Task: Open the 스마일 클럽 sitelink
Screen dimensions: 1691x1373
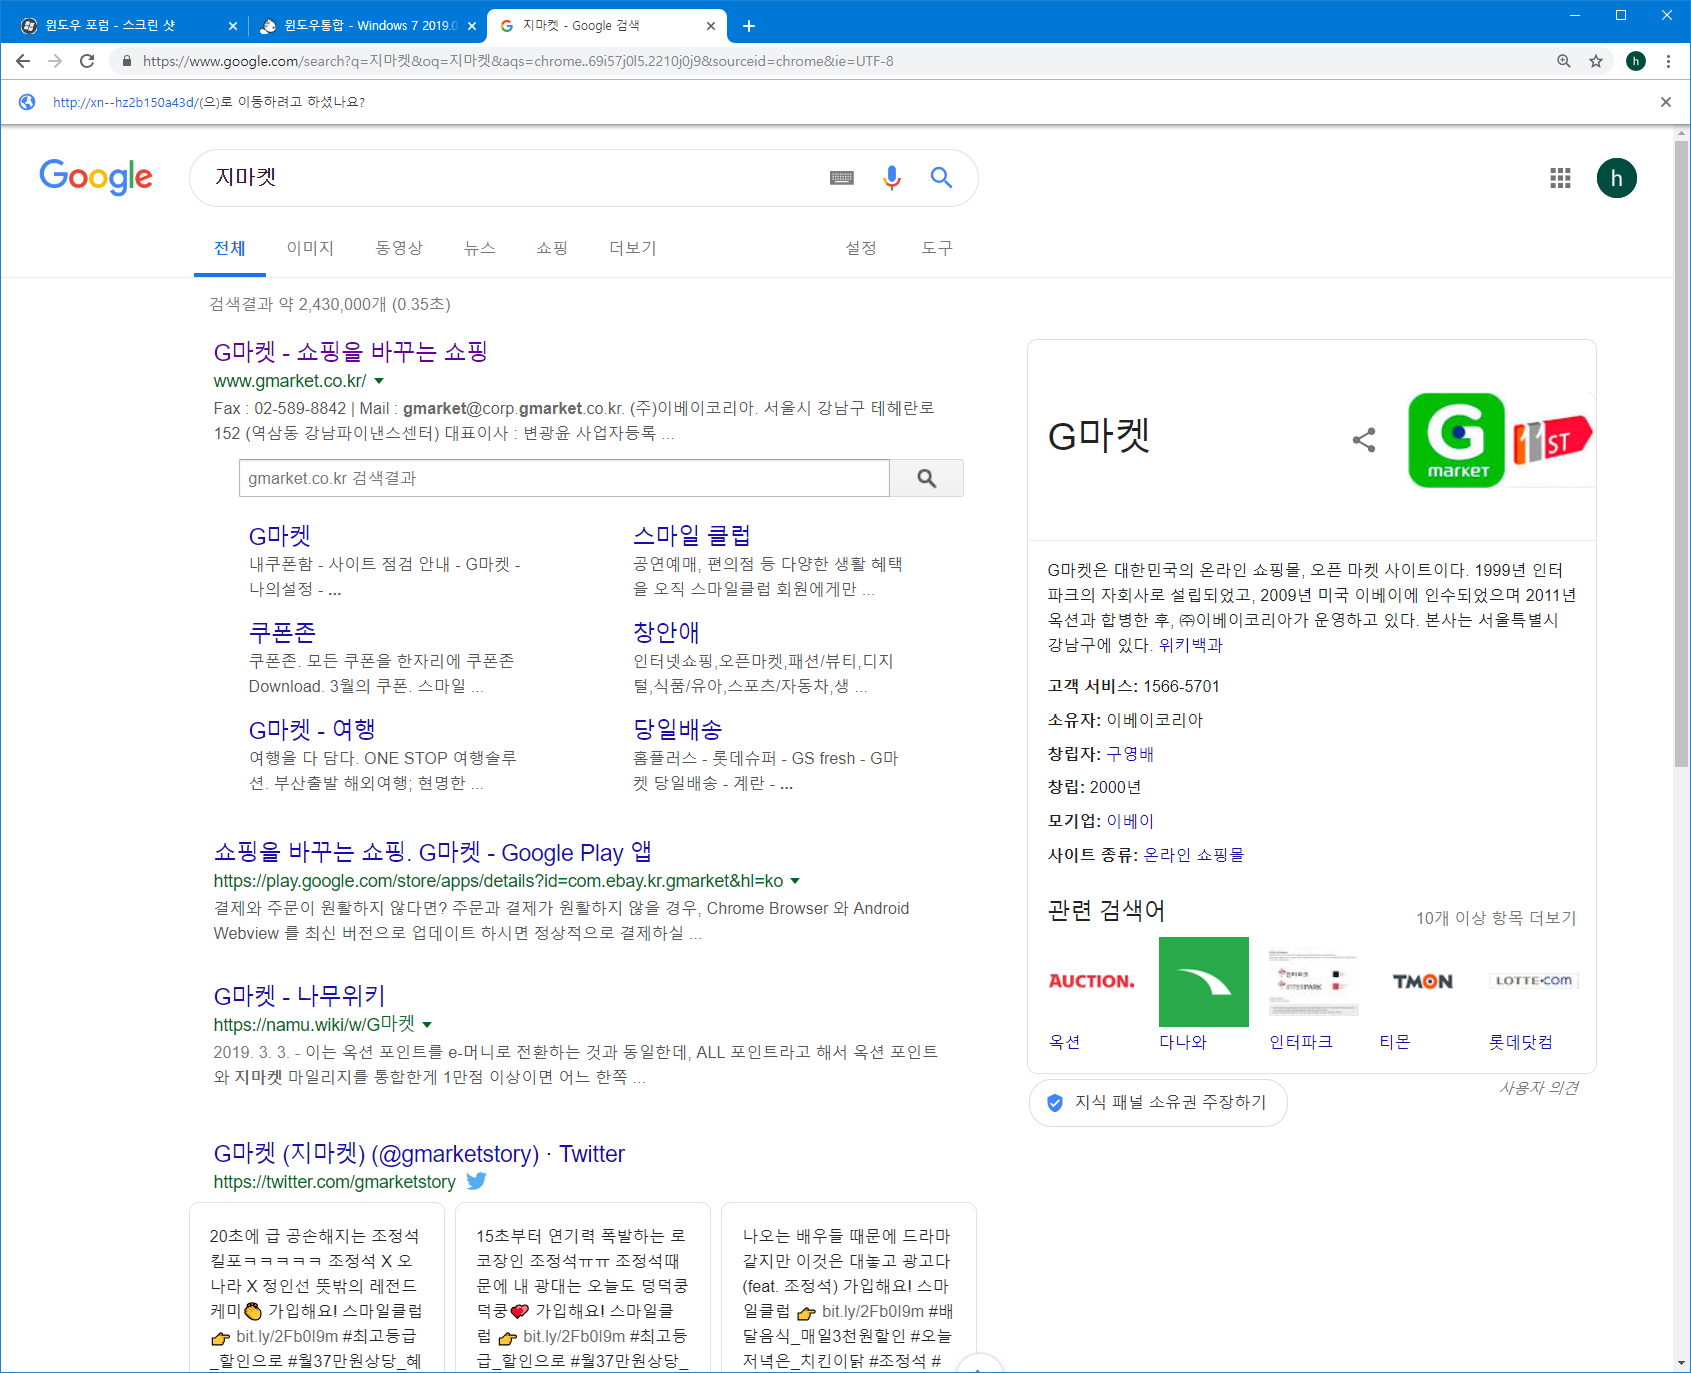Action: [x=692, y=536]
